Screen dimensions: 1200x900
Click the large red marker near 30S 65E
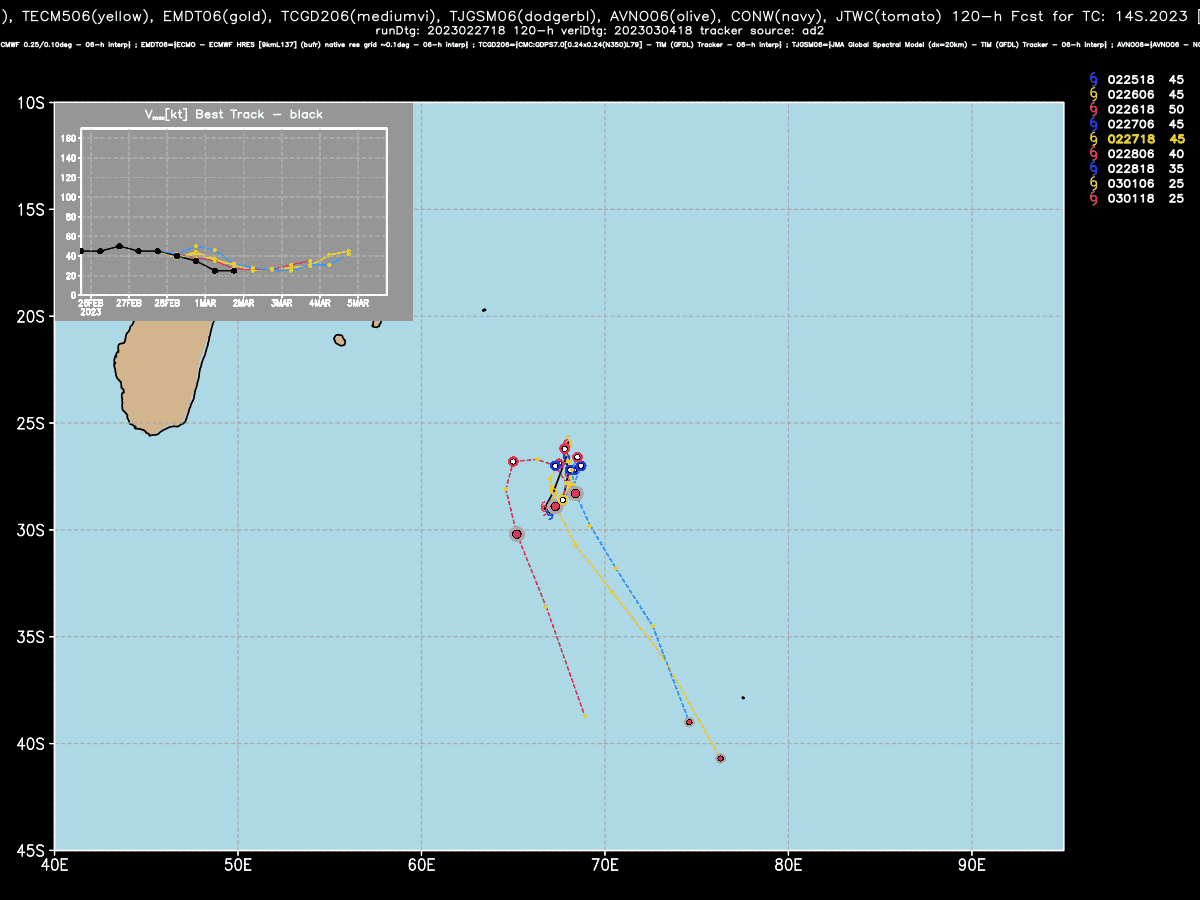point(517,534)
